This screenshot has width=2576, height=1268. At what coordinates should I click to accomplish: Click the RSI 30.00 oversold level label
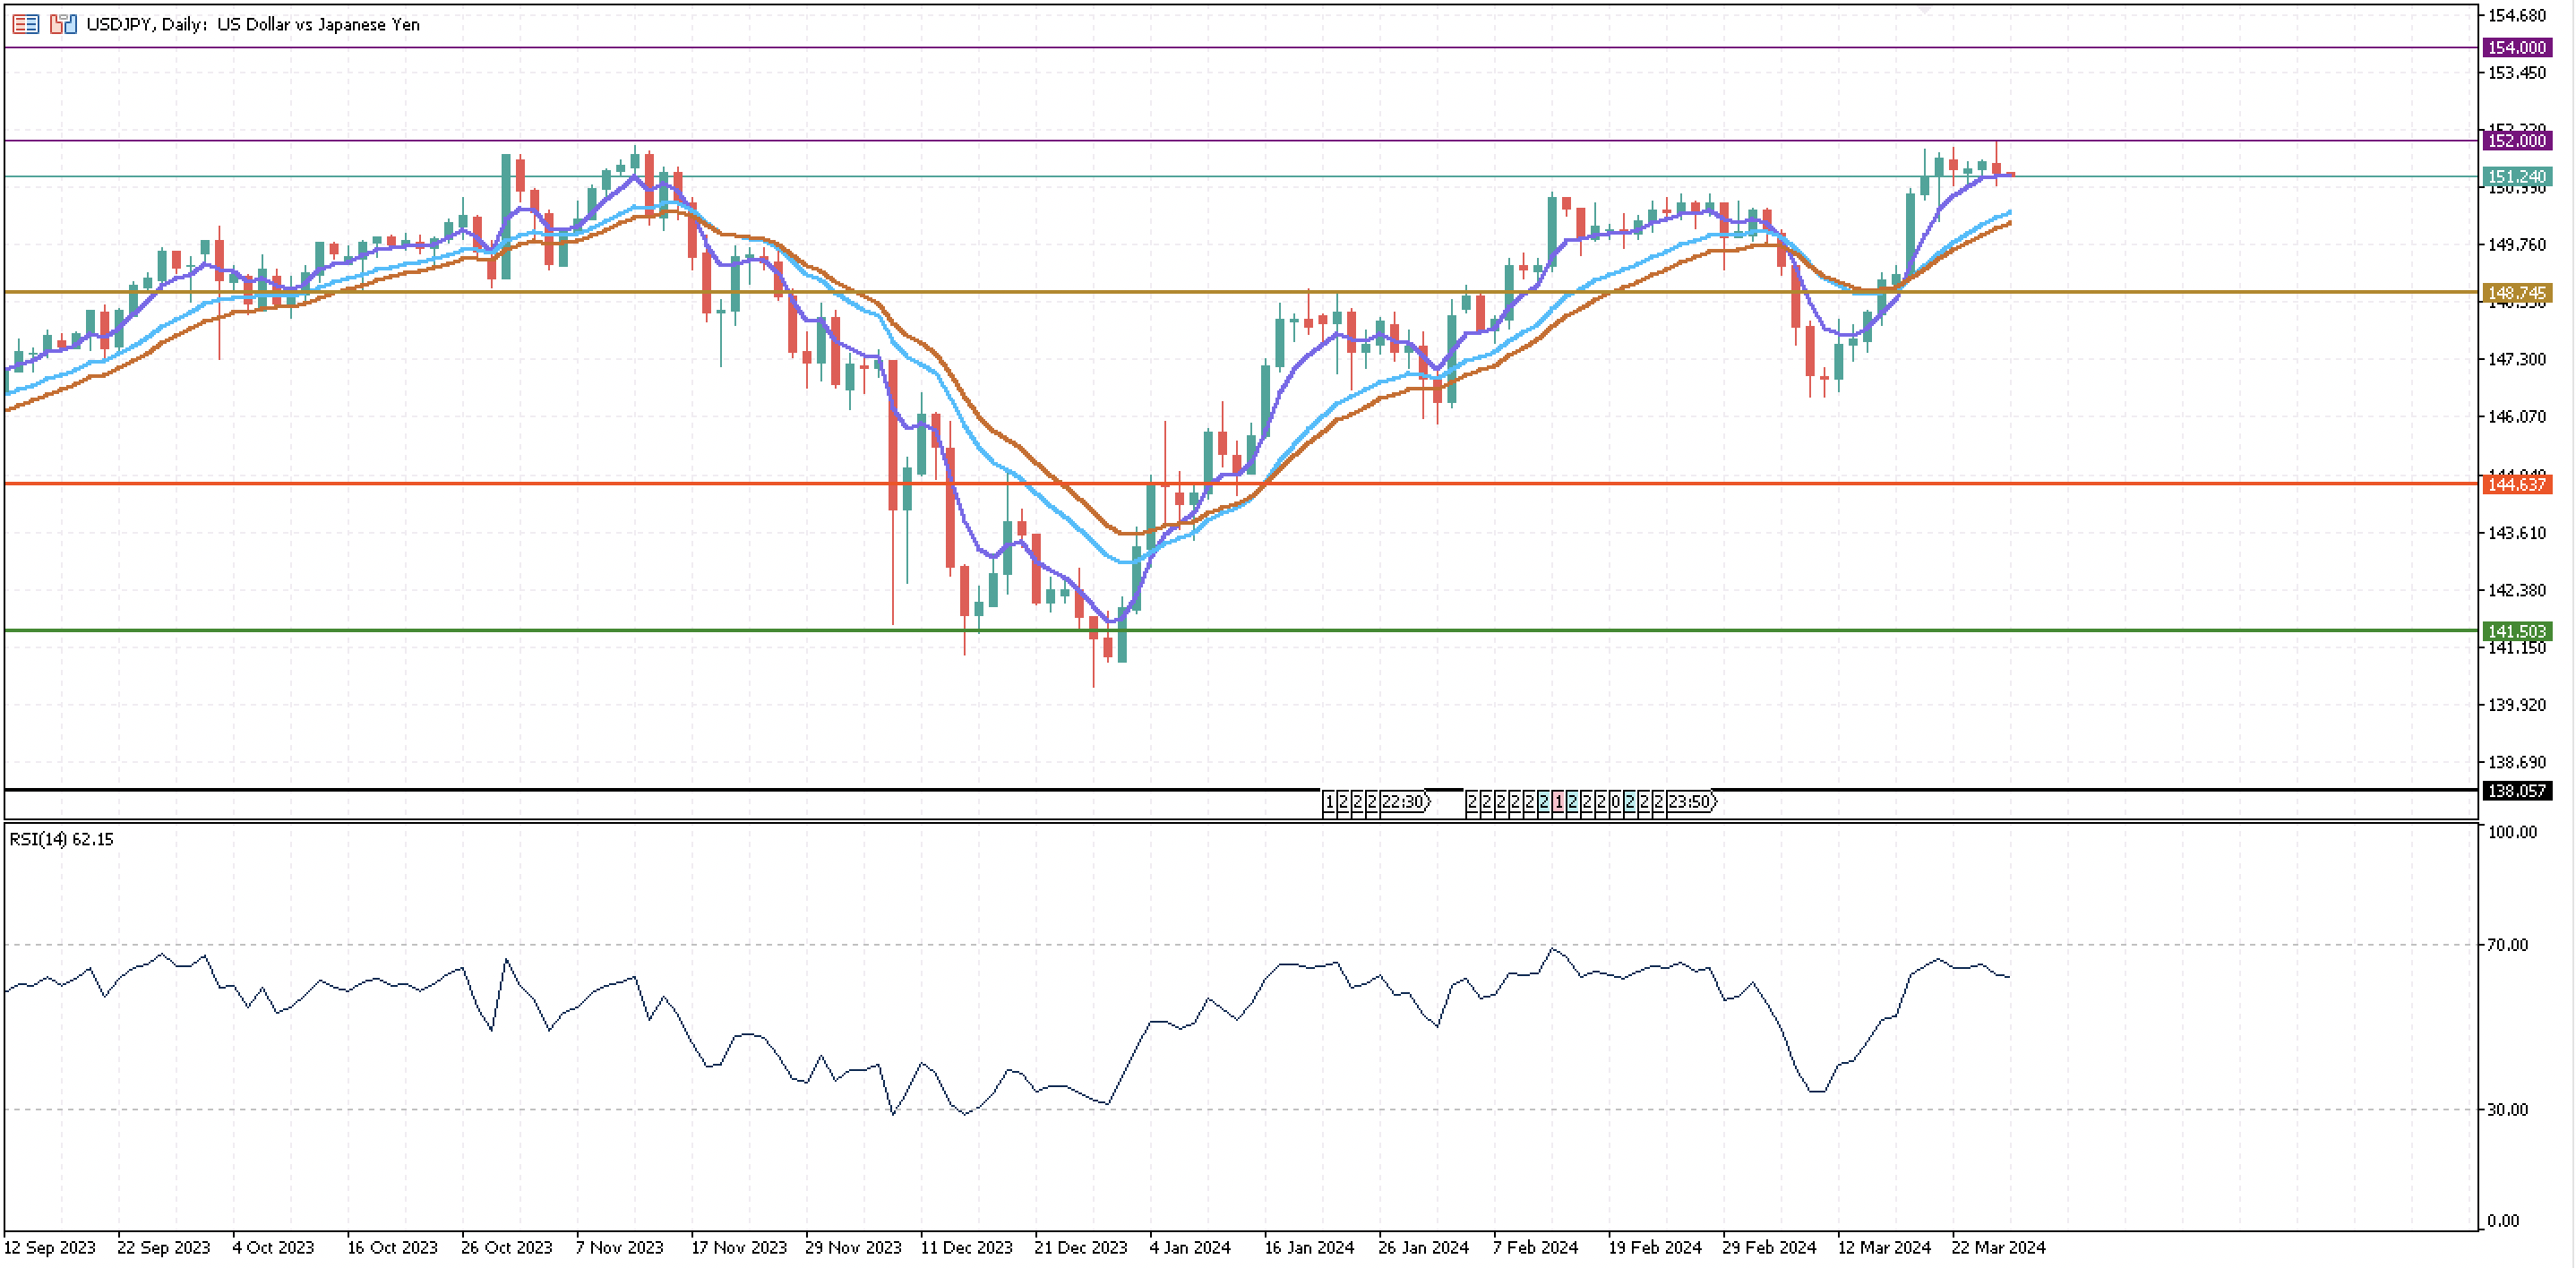[2507, 1110]
